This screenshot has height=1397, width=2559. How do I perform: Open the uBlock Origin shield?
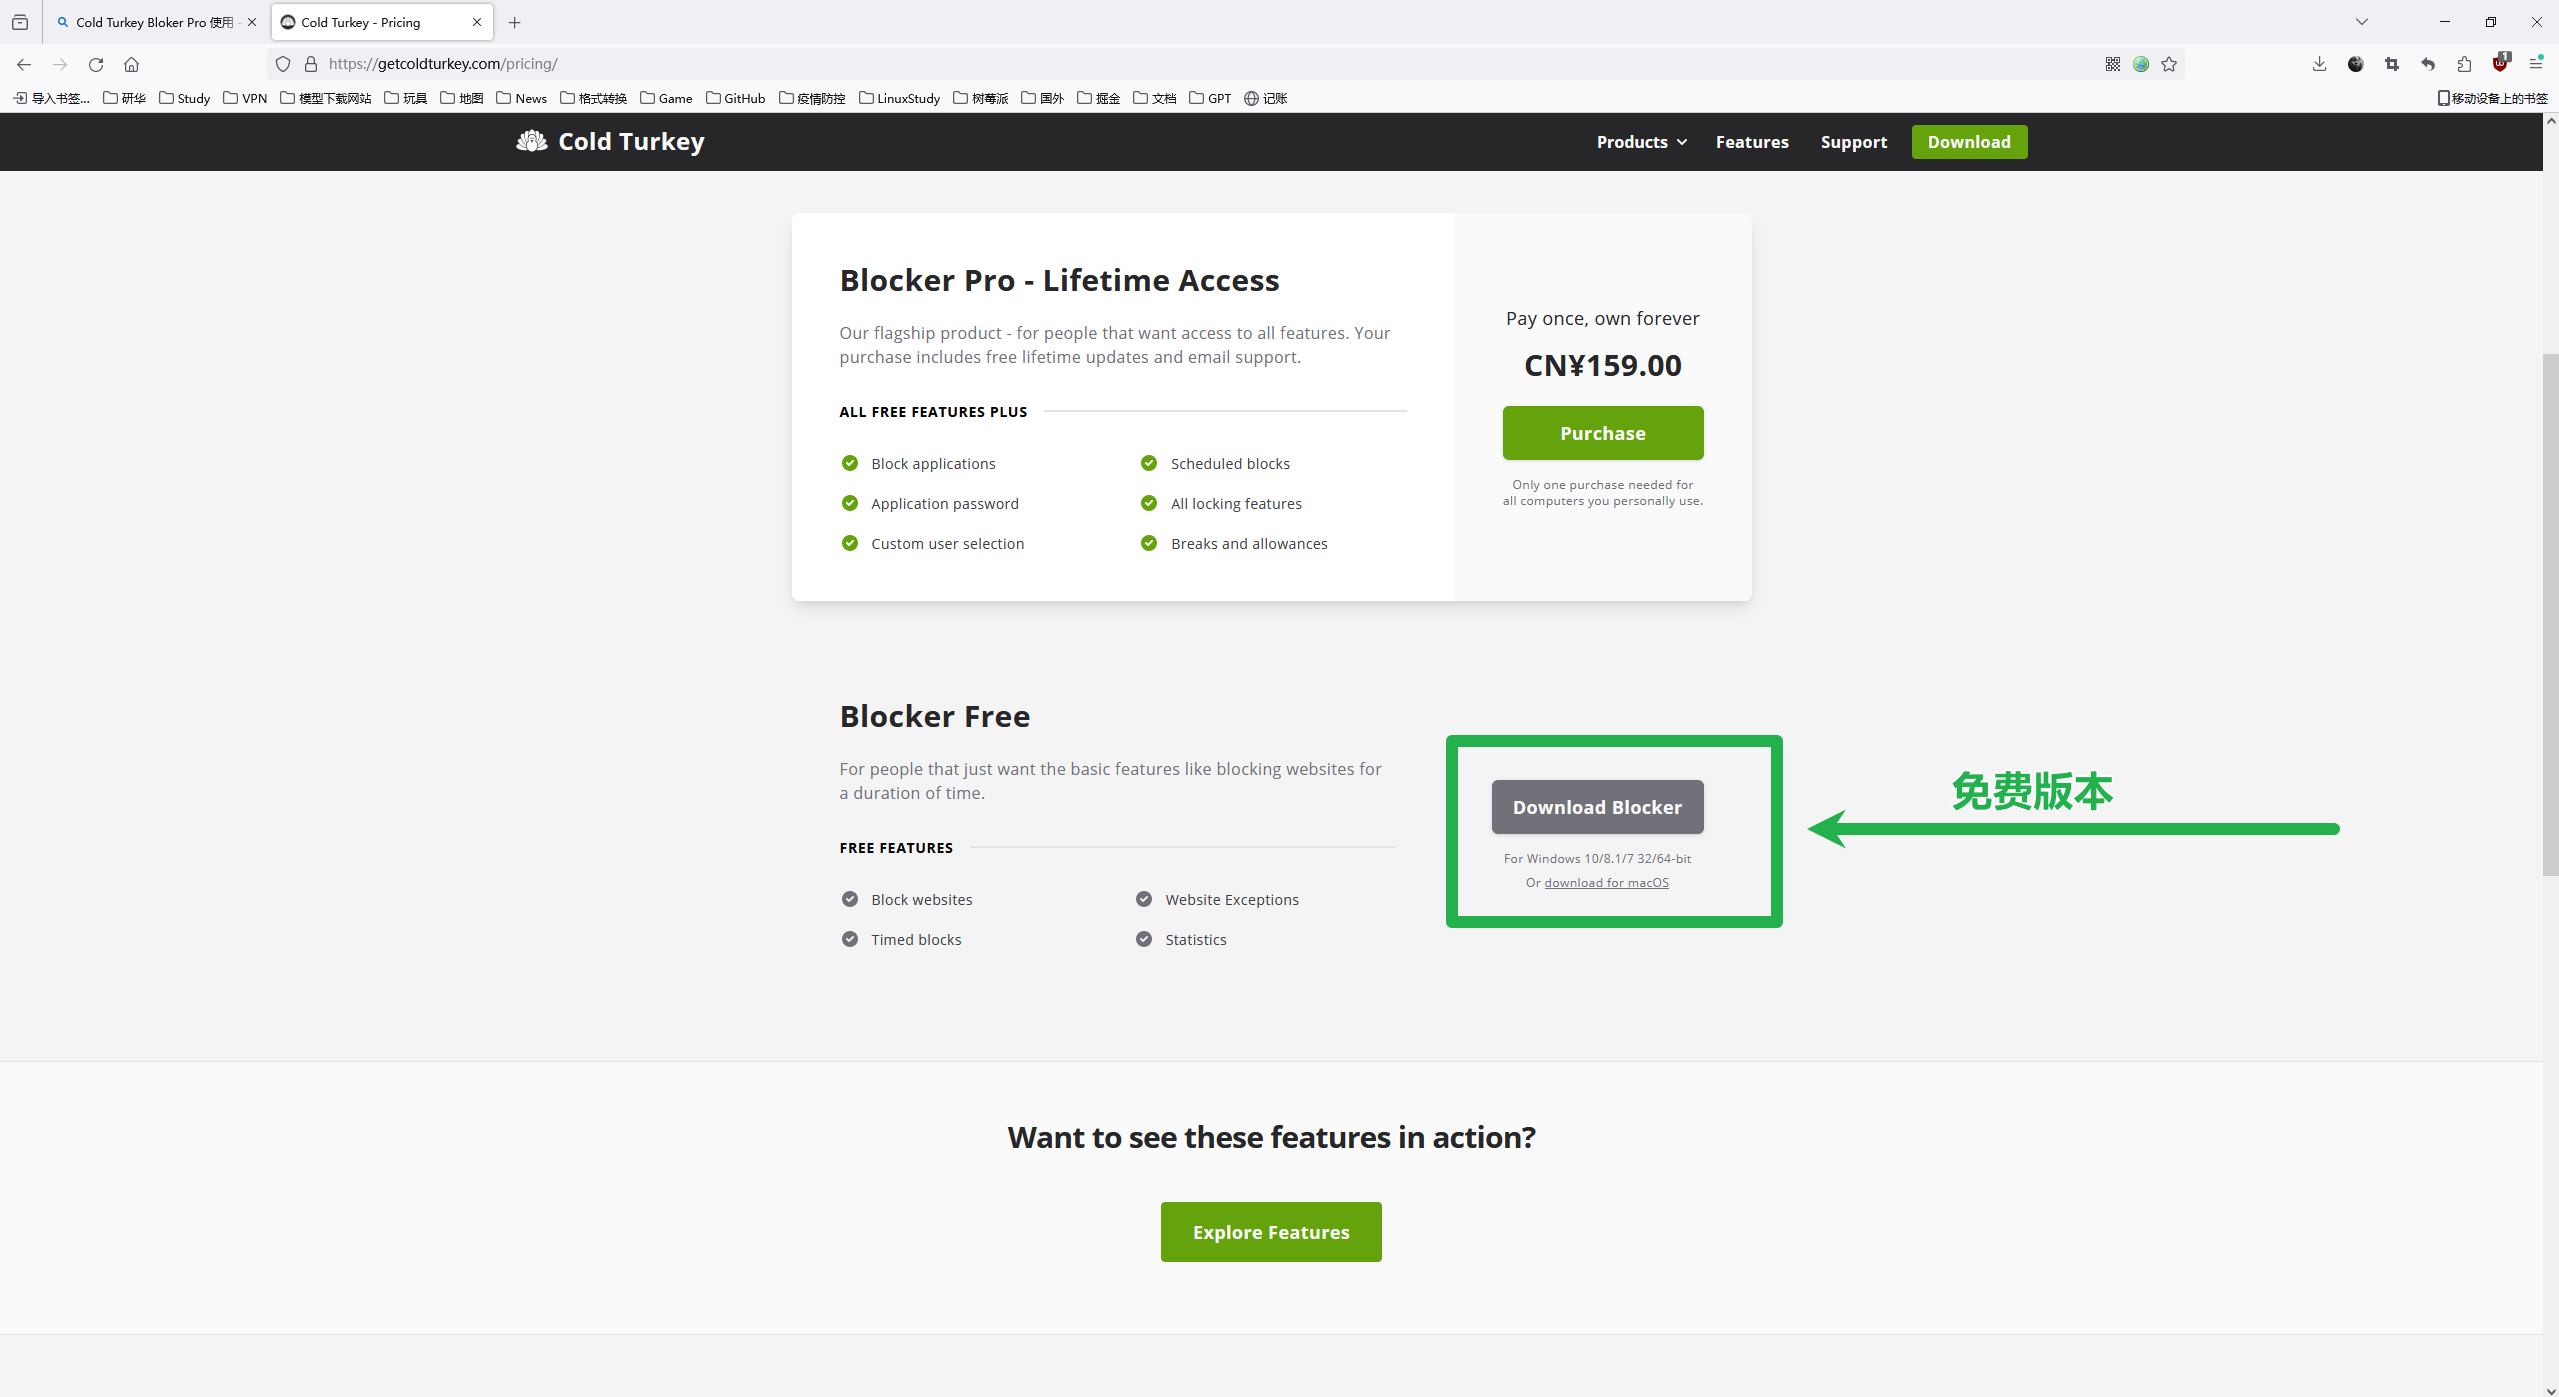[2501, 63]
